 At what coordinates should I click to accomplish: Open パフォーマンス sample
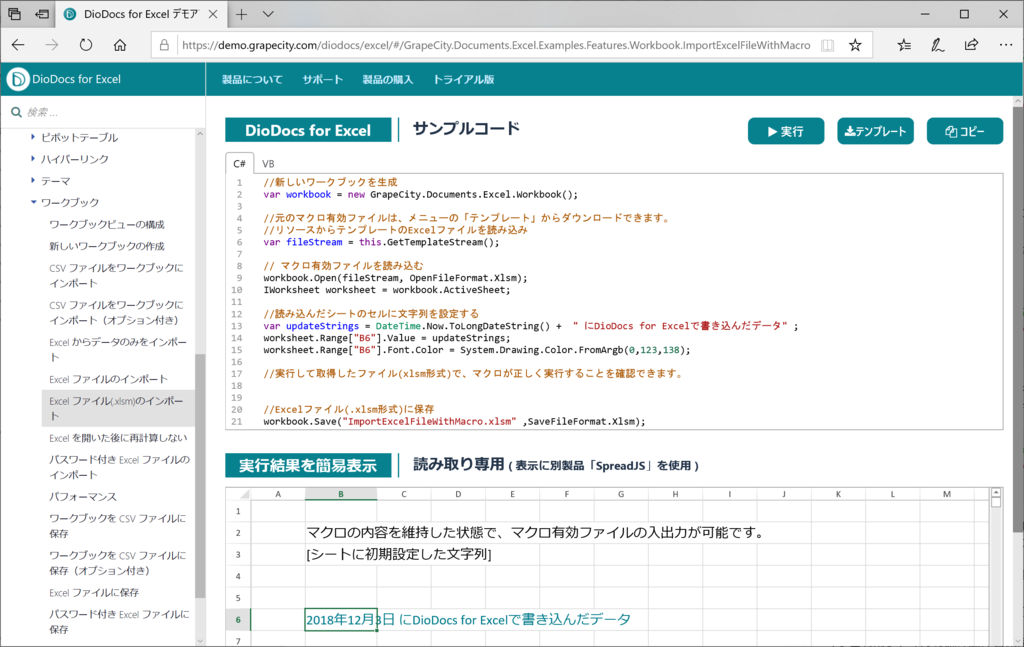click(83, 497)
